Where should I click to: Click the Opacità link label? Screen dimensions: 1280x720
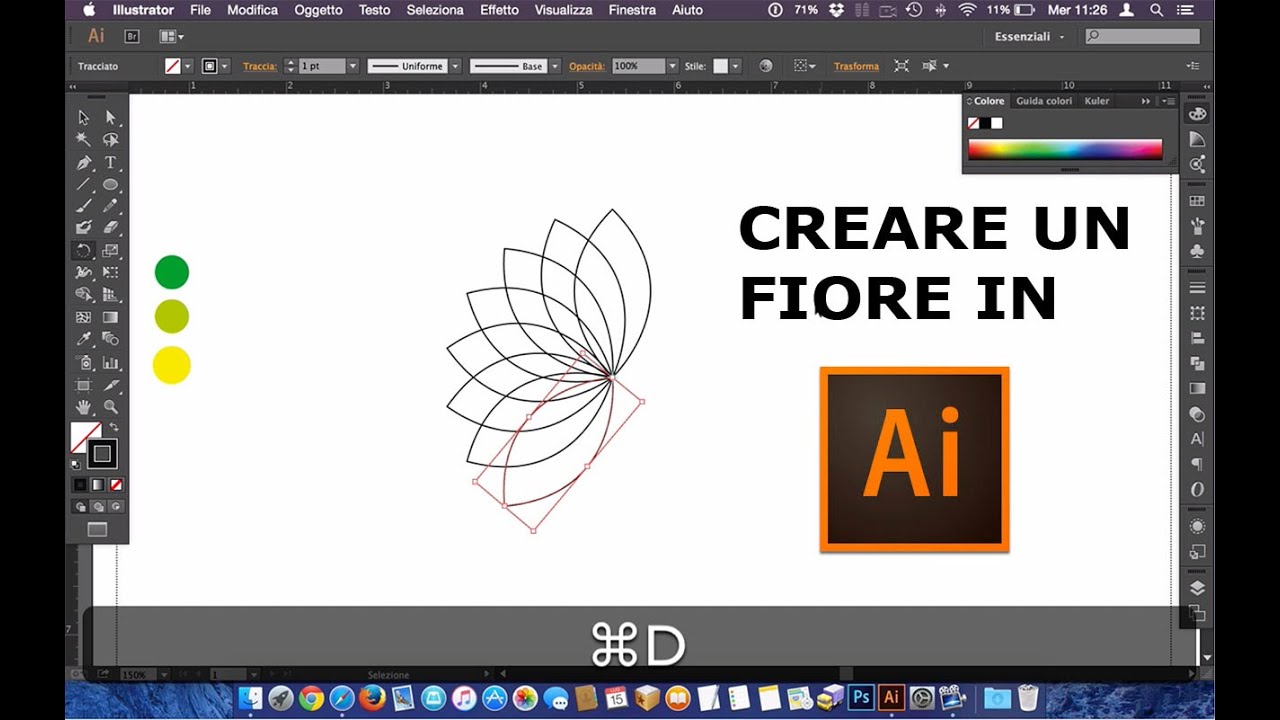coord(587,66)
